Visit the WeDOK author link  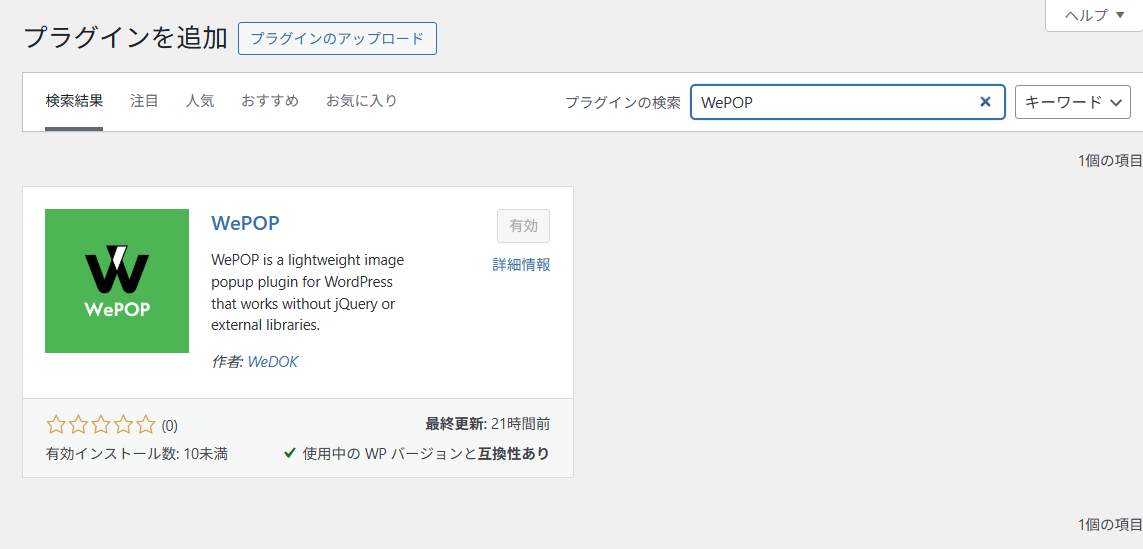click(x=272, y=362)
